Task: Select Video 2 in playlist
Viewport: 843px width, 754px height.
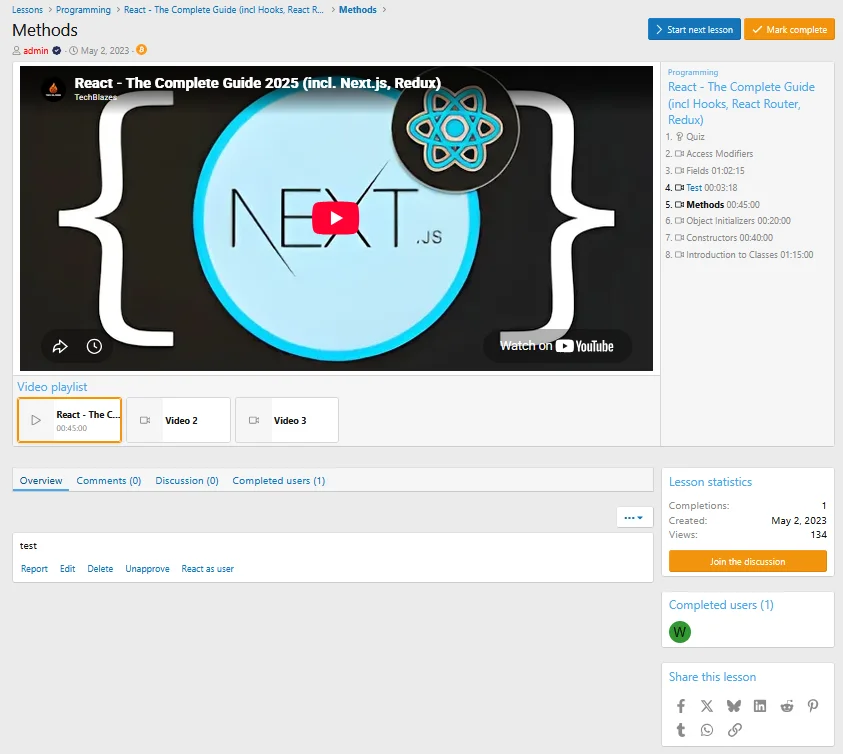Action: click(x=178, y=420)
